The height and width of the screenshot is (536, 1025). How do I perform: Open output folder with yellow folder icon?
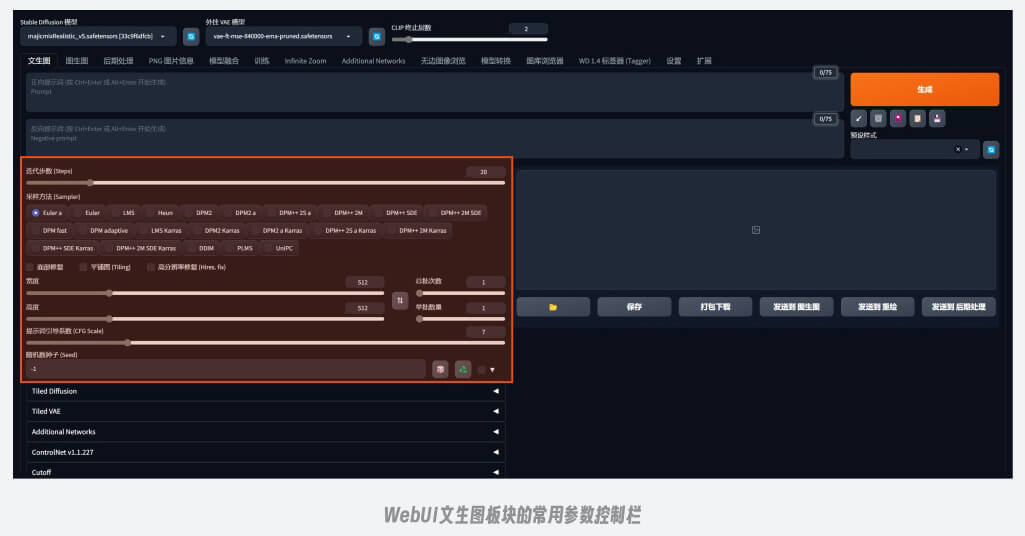pos(553,307)
